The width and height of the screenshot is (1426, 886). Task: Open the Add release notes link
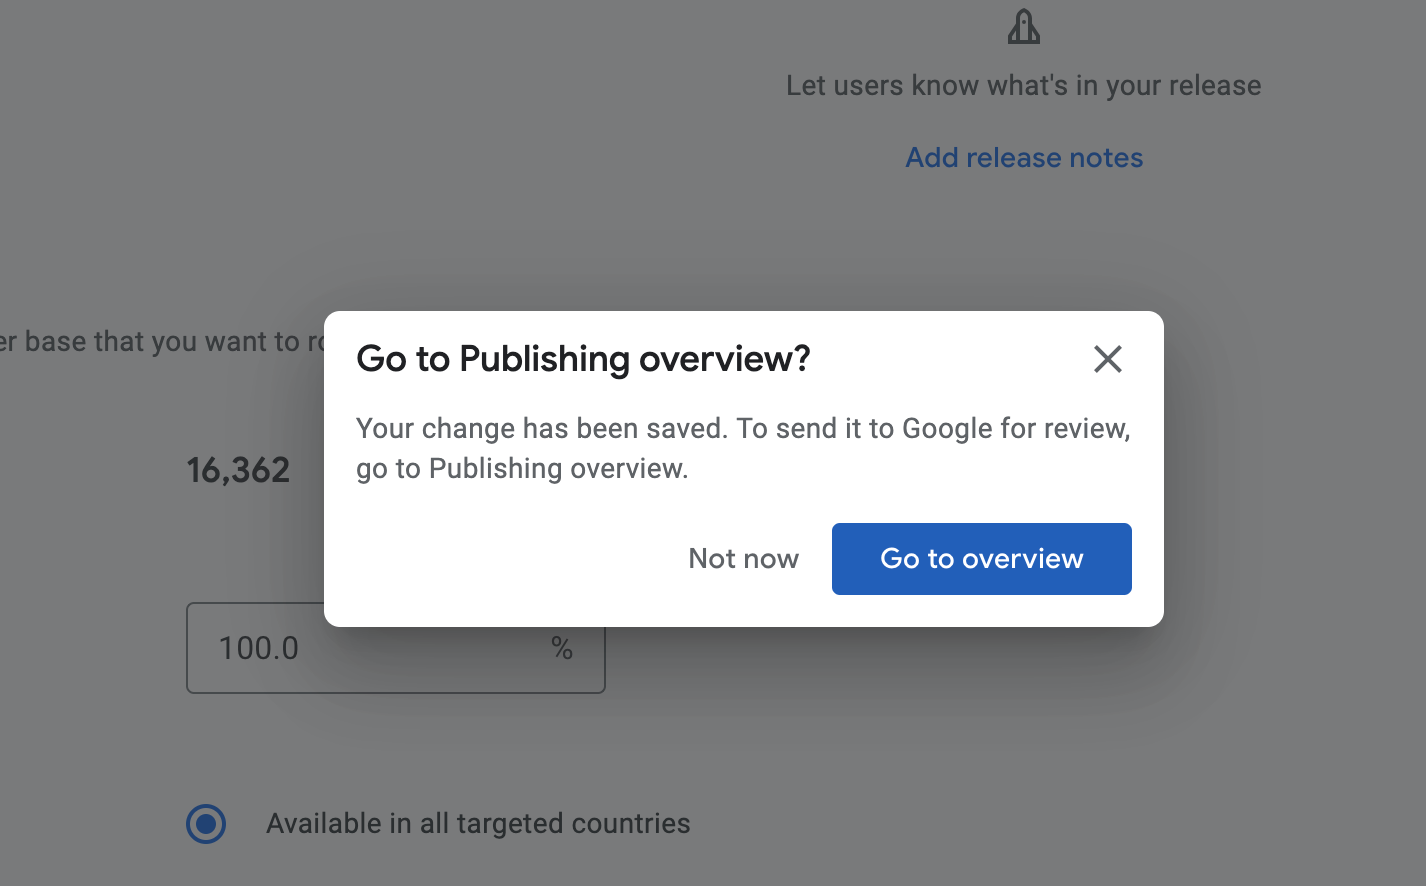click(x=1023, y=158)
